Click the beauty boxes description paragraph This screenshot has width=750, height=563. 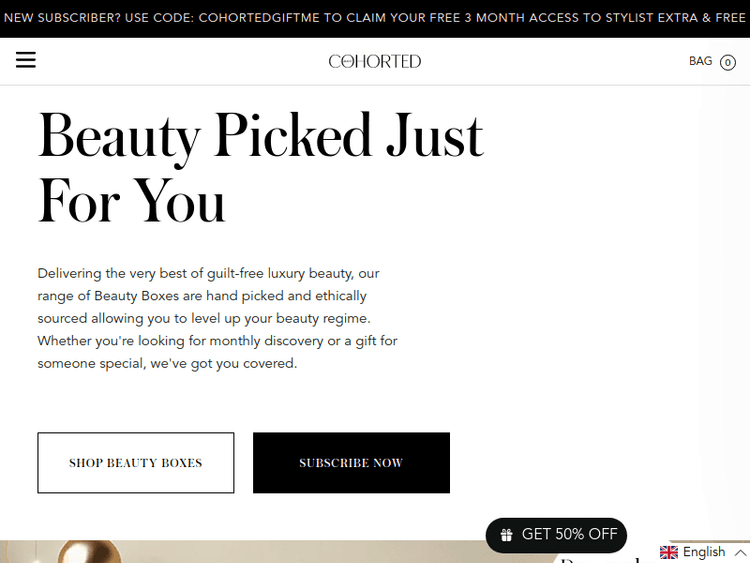point(218,318)
